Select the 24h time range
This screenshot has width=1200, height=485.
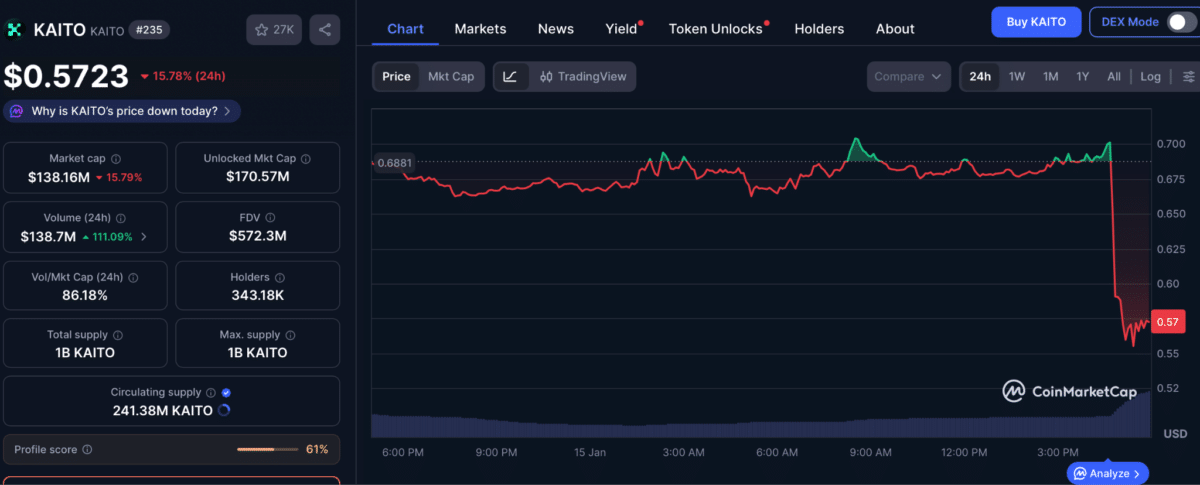tap(980, 76)
